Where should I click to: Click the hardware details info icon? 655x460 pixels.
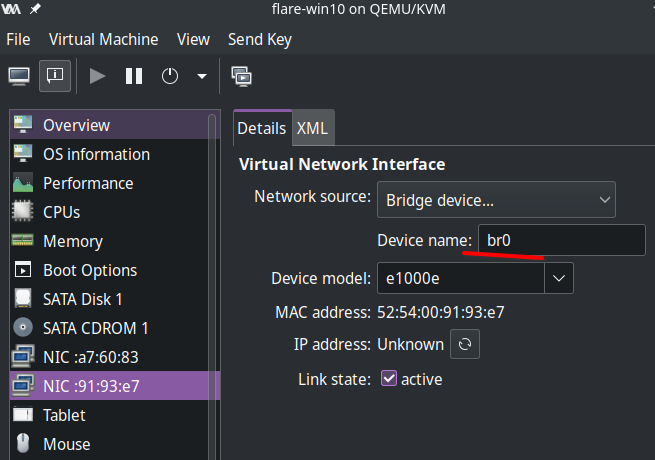click(x=54, y=75)
